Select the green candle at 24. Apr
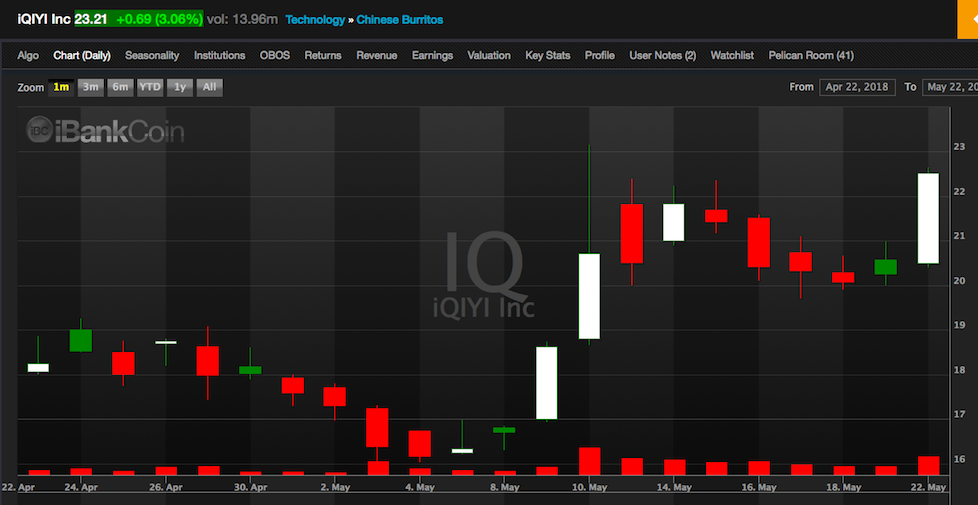The image size is (978, 505). tap(81, 340)
